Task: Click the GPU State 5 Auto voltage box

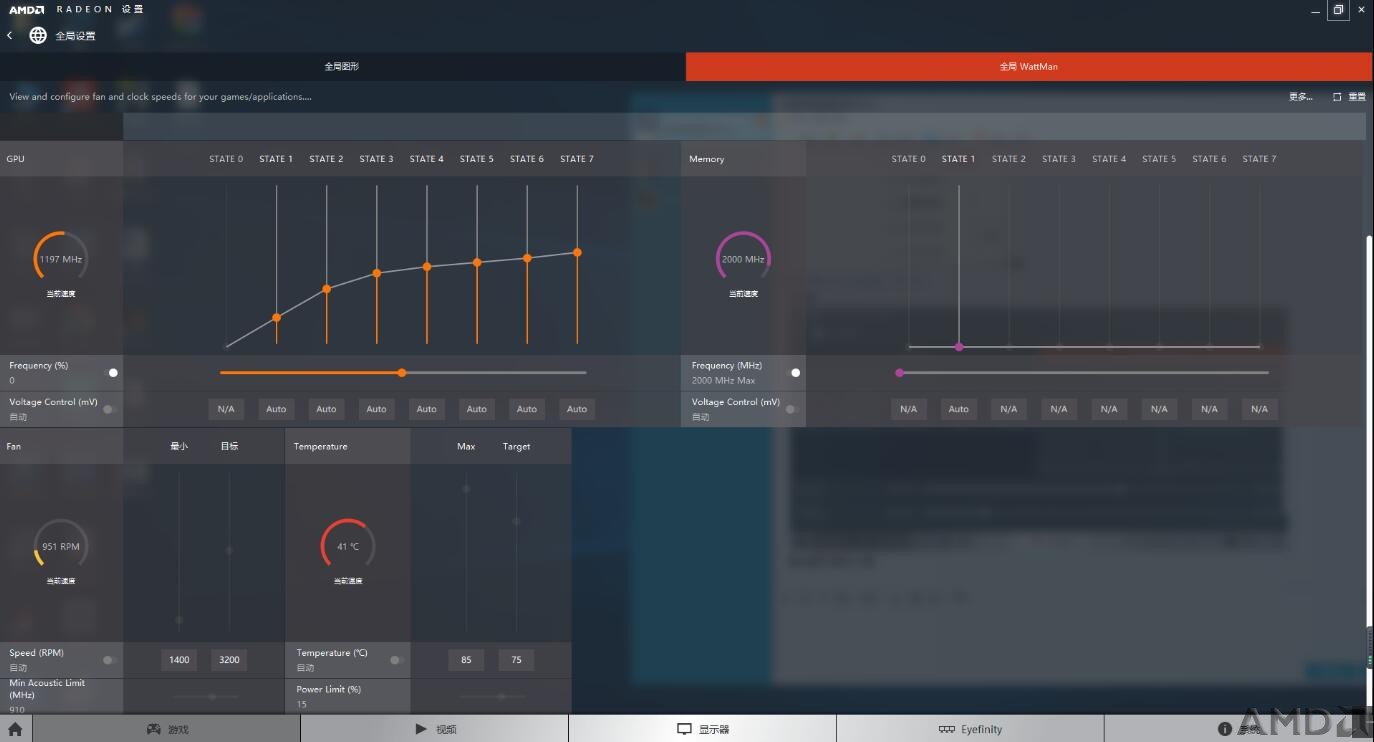Action: pyautogui.click(x=477, y=409)
